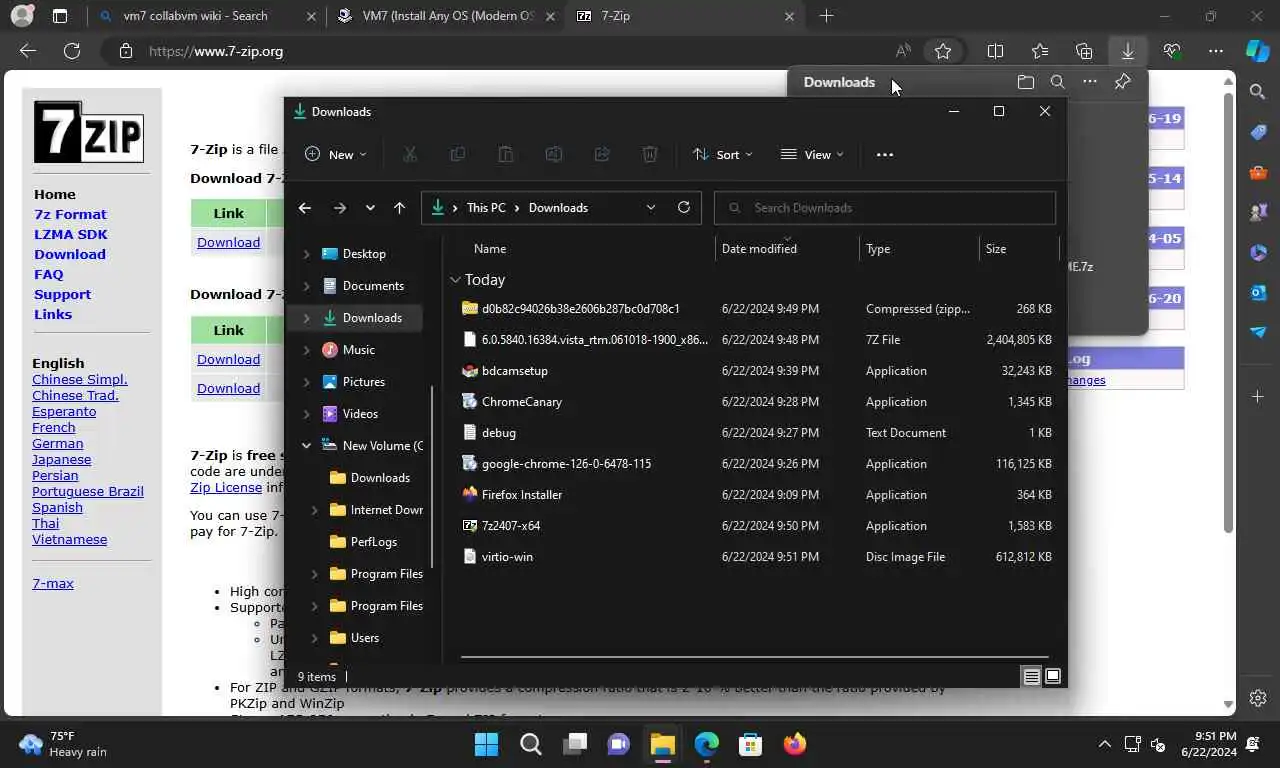Expand Internet Downloads folder in tree

(315, 510)
